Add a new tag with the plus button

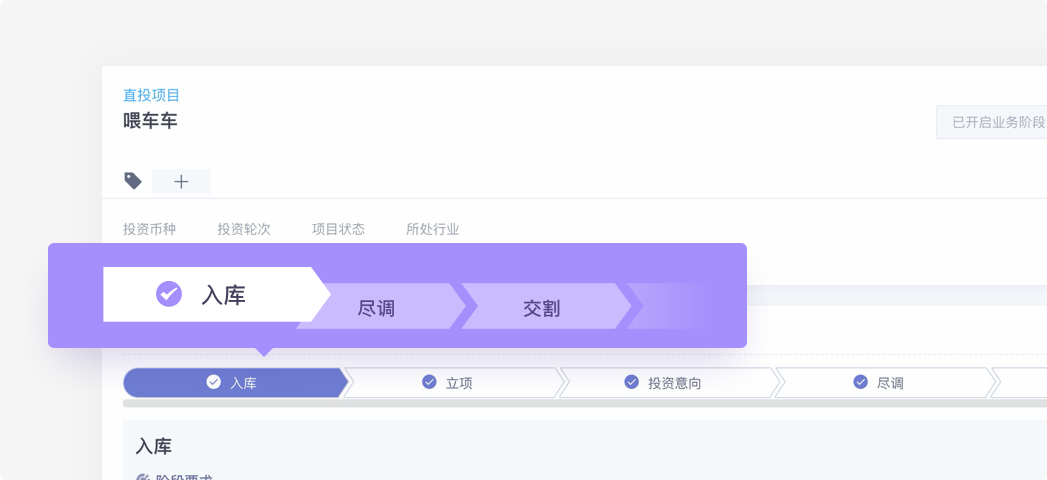(x=181, y=182)
